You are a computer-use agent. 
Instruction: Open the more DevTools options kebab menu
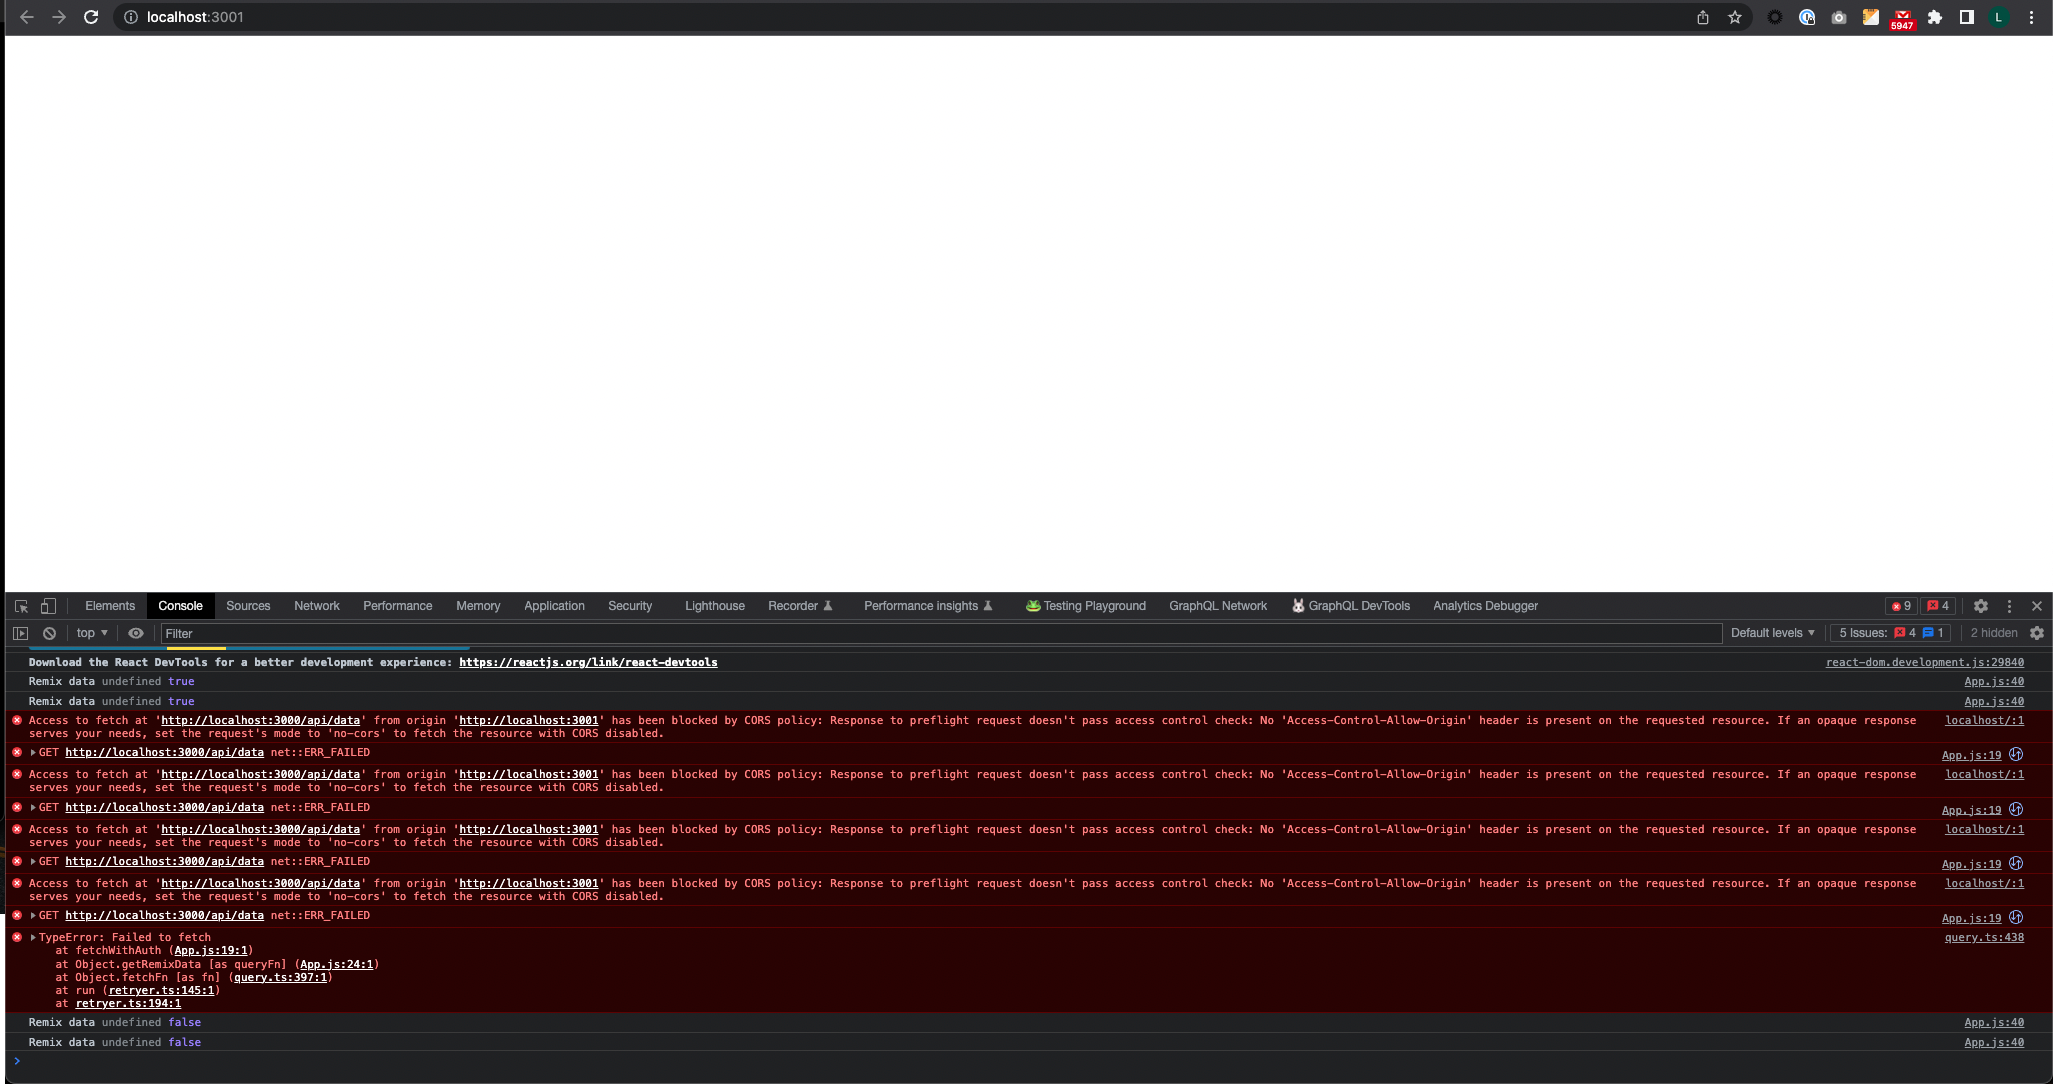point(2009,606)
